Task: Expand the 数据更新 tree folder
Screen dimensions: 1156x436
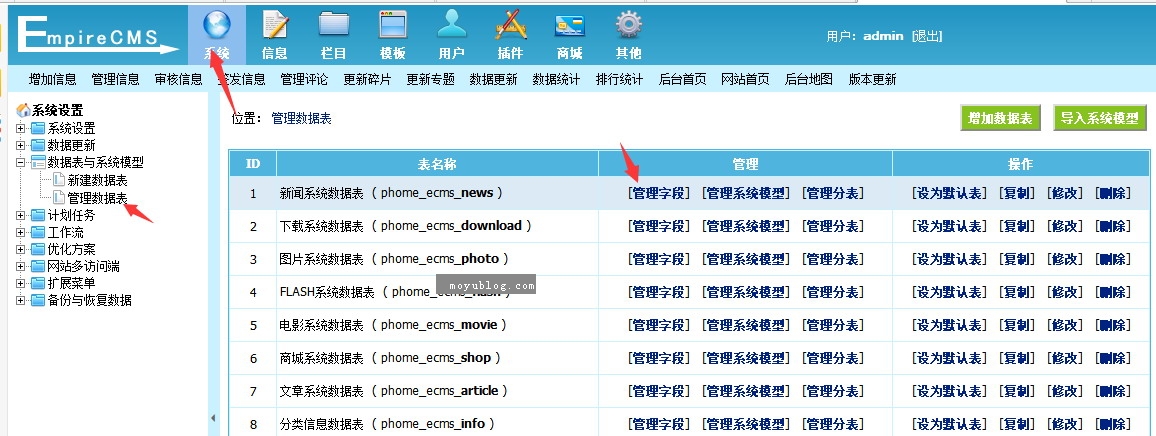Action: (21, 145)
